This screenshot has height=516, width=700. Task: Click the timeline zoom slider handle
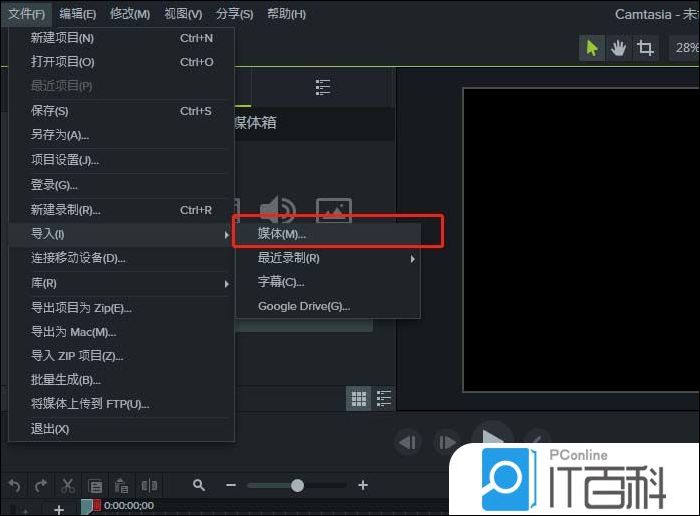tap(297, 485)
